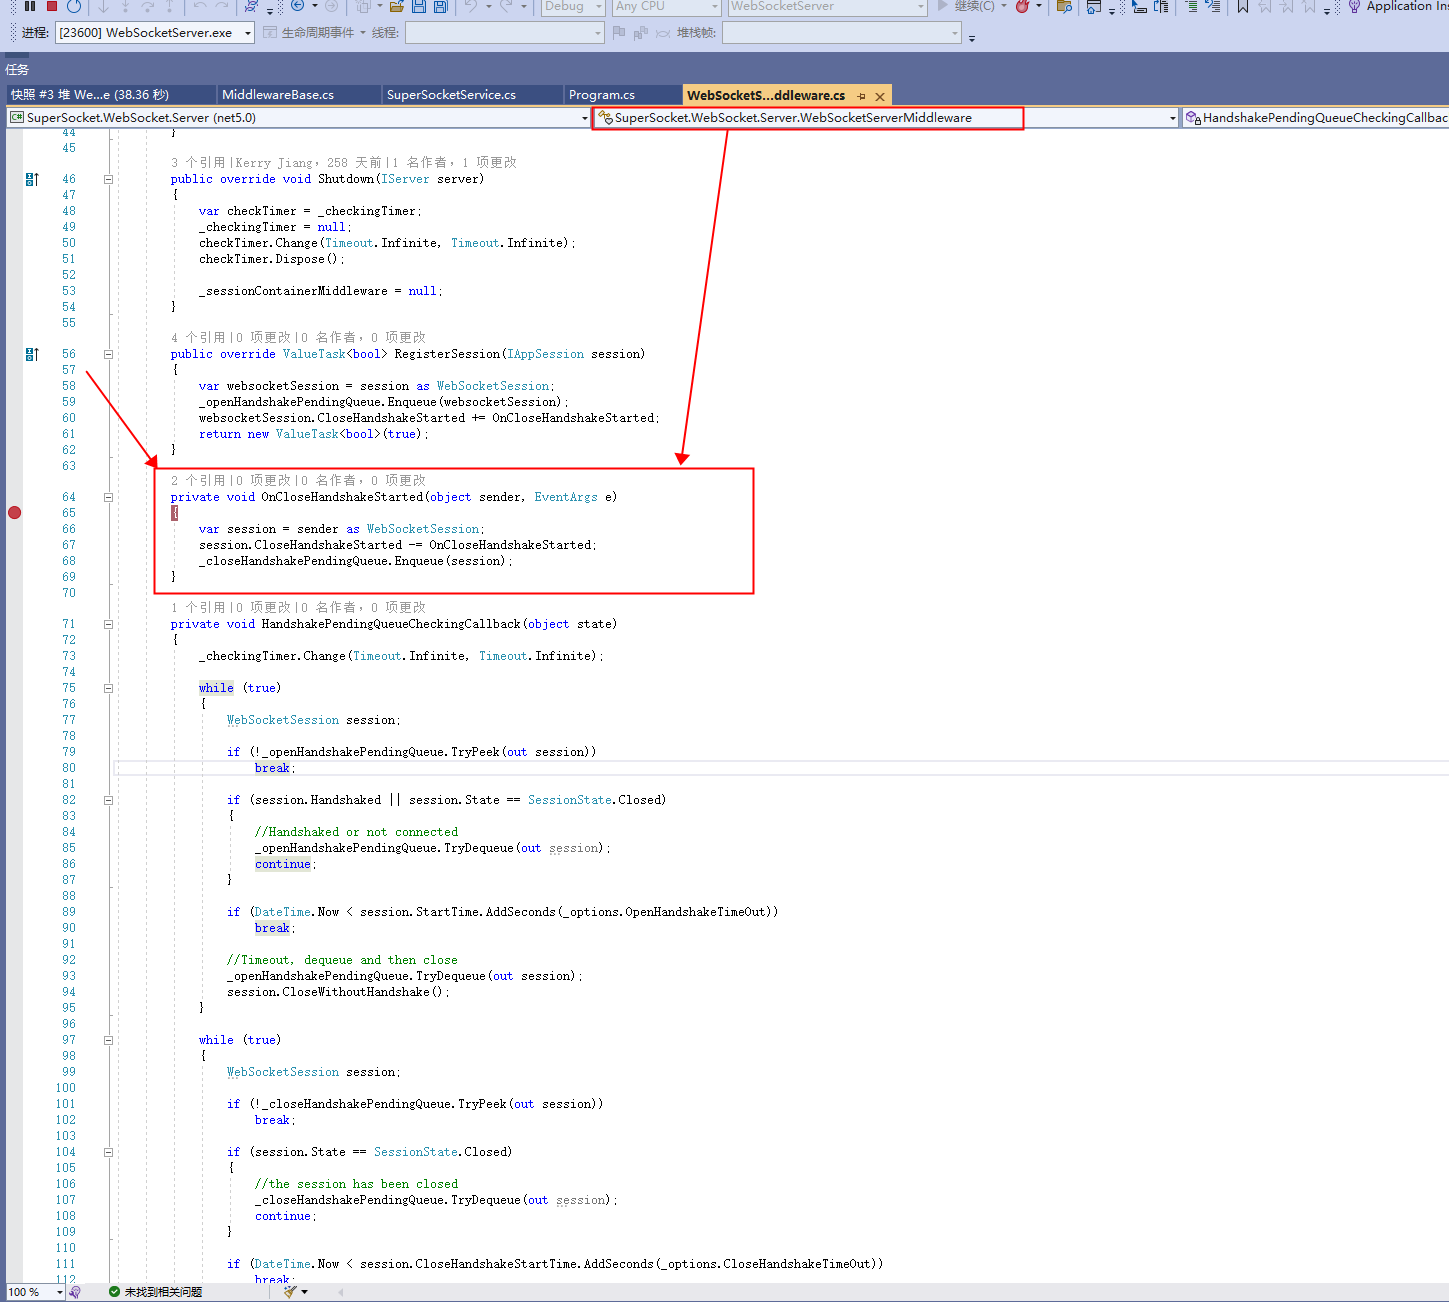Switch to the SuperSocketService.cs tab
1449x1302 pixels.
tap(472, 95)
